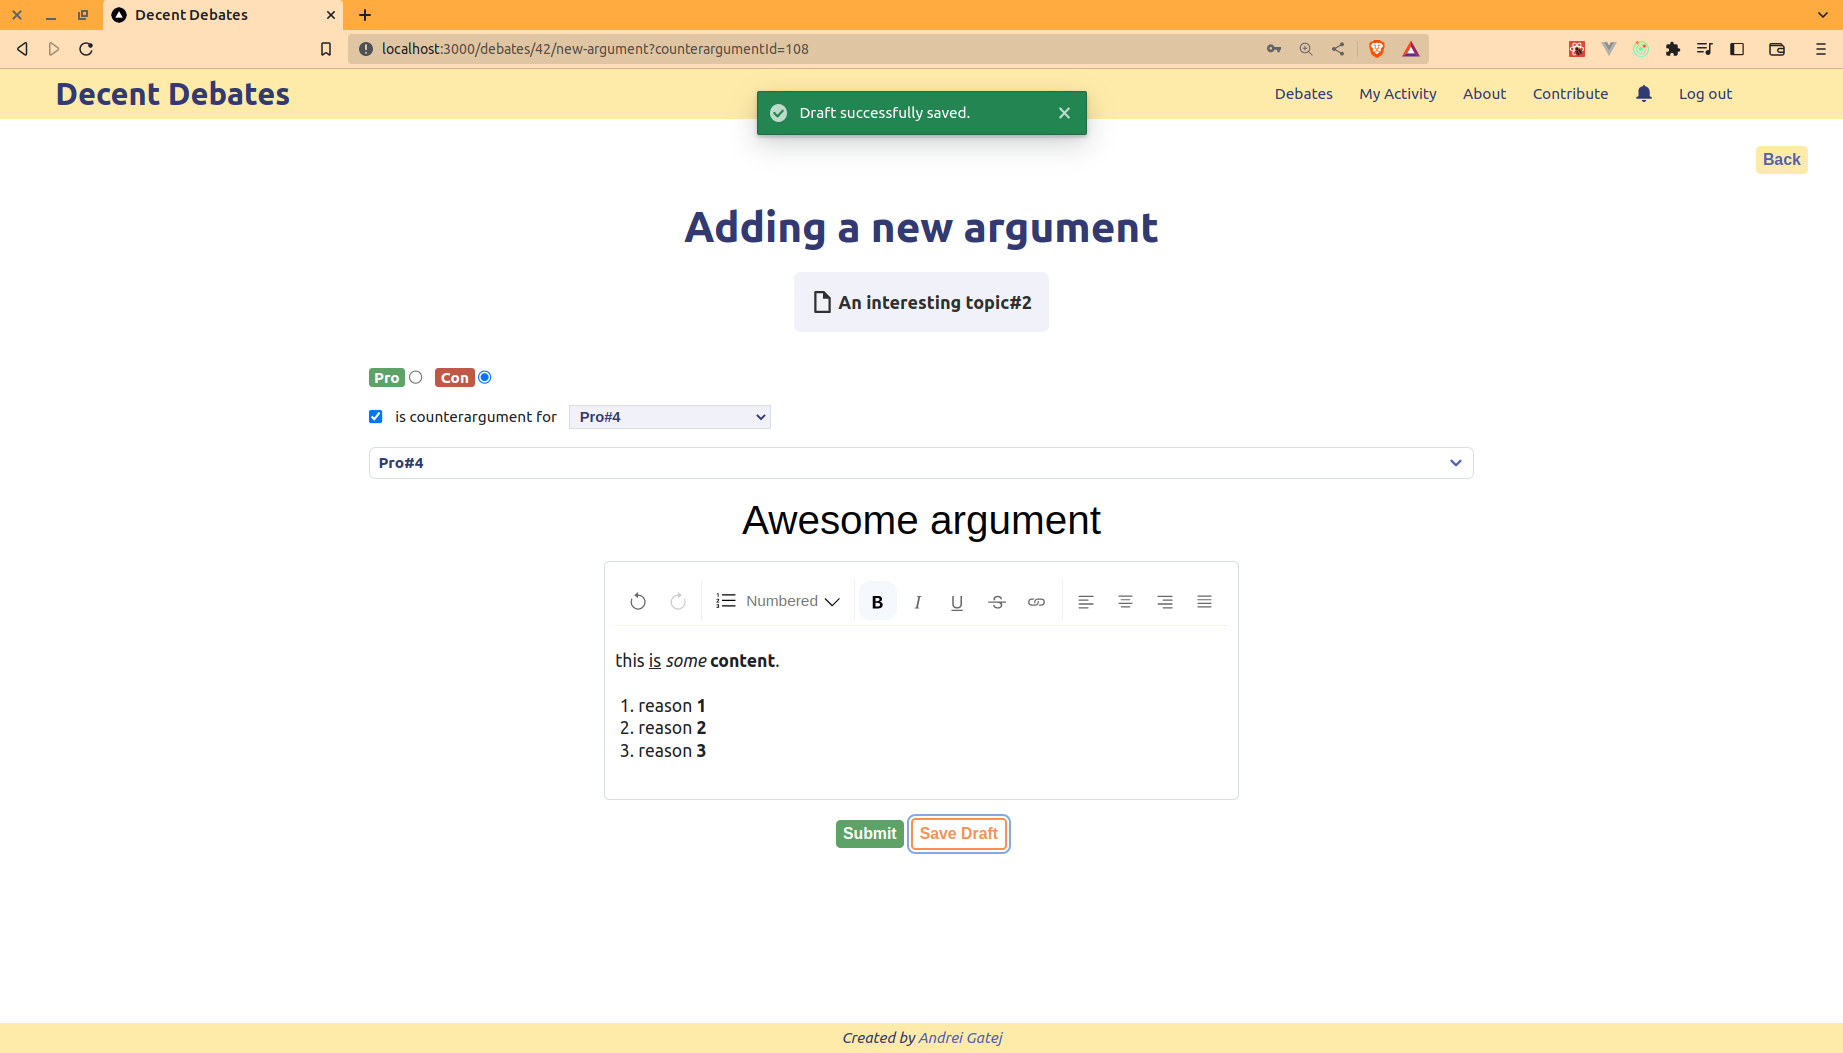Open My Activity from the navigation
The width and height of the screenshot is (1843, 1053).
pyautogui.click(x=1397, y=94)
